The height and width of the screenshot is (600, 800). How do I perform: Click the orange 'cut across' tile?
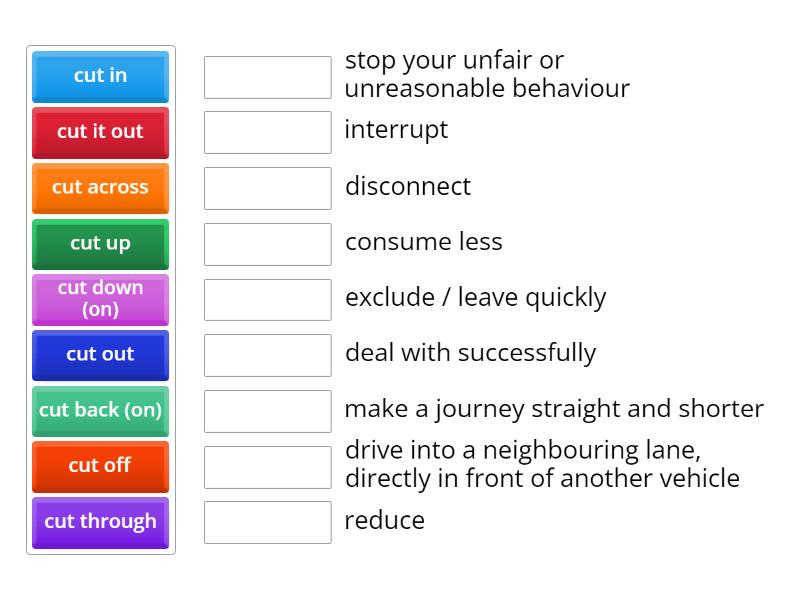tap(100, 188)
